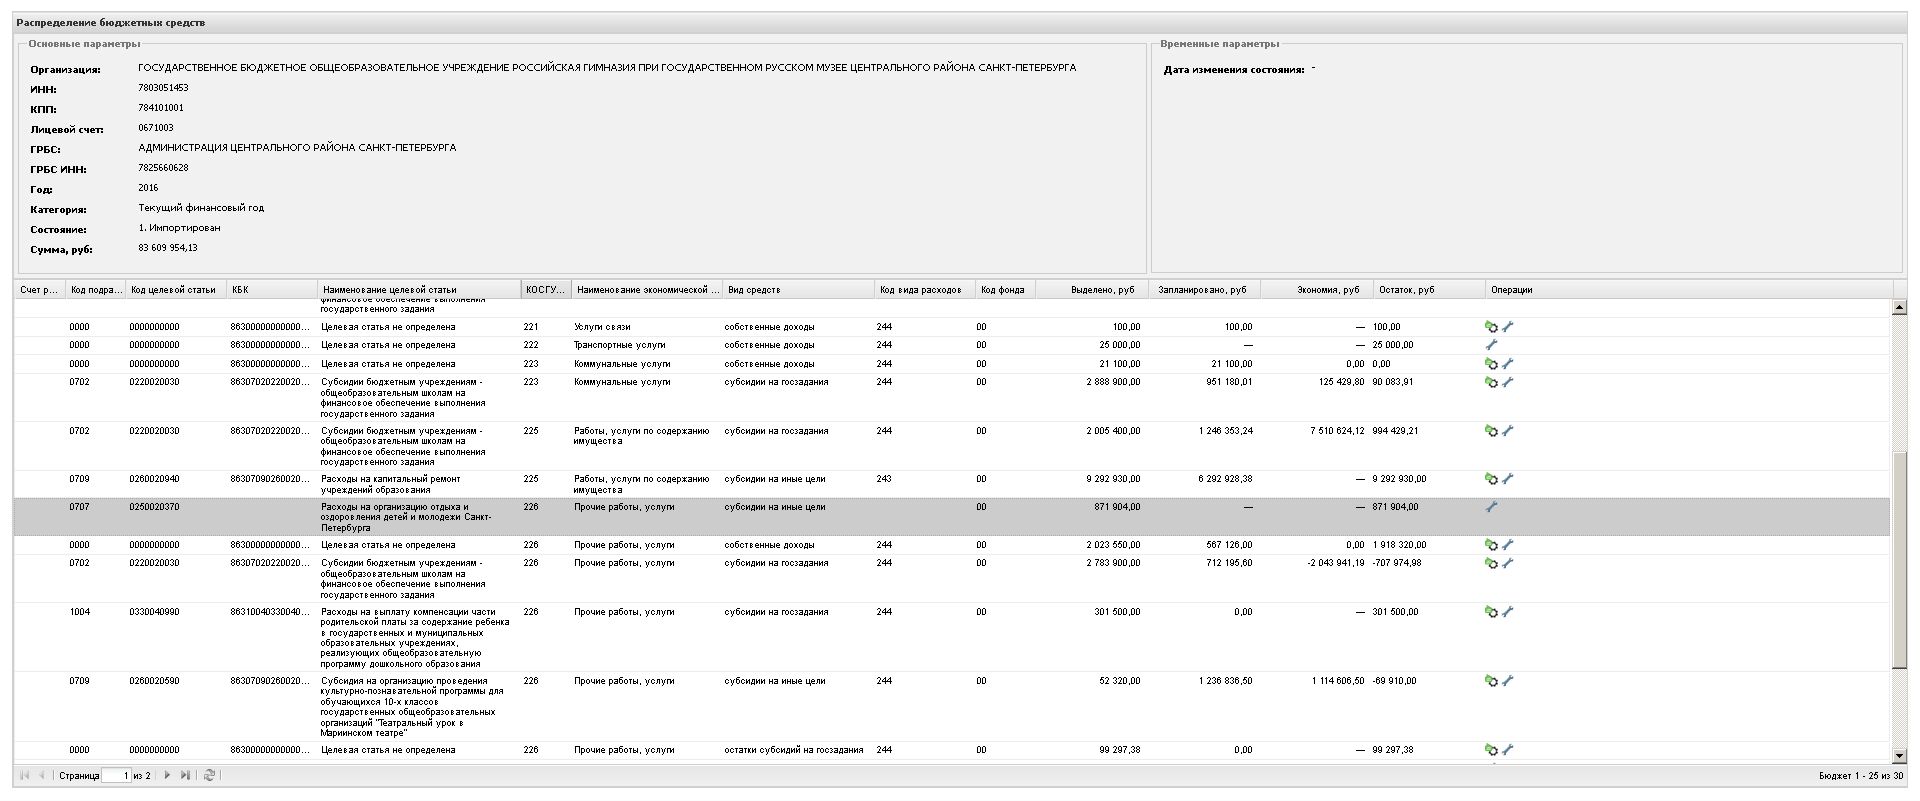The width and height of the screenshot is (1920, 801).
Task: Select the Расходы на выплату компенсации row
Action: point(952,637)
